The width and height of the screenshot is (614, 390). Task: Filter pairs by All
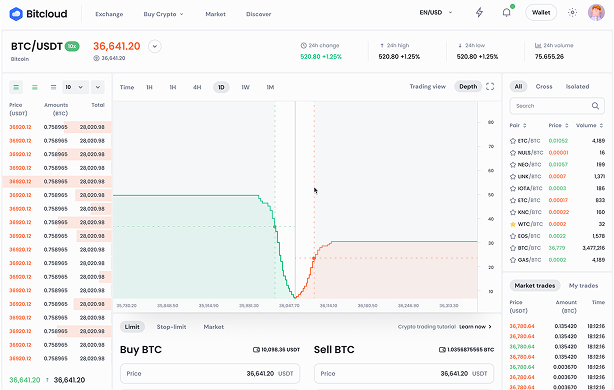(x=518, y=87)
